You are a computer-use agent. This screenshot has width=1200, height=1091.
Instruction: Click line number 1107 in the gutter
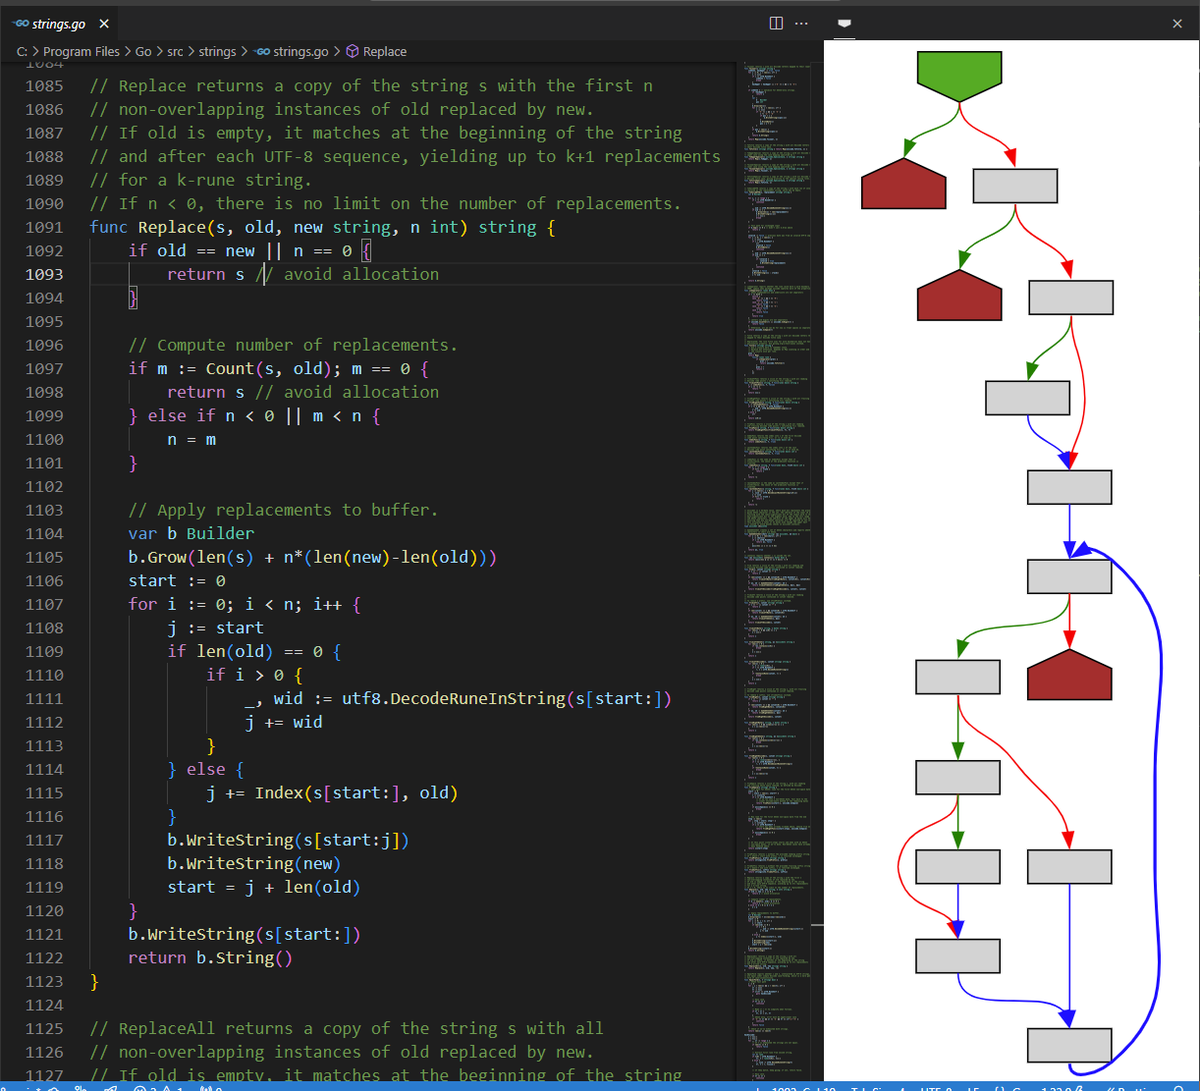[x=43, y=604]
